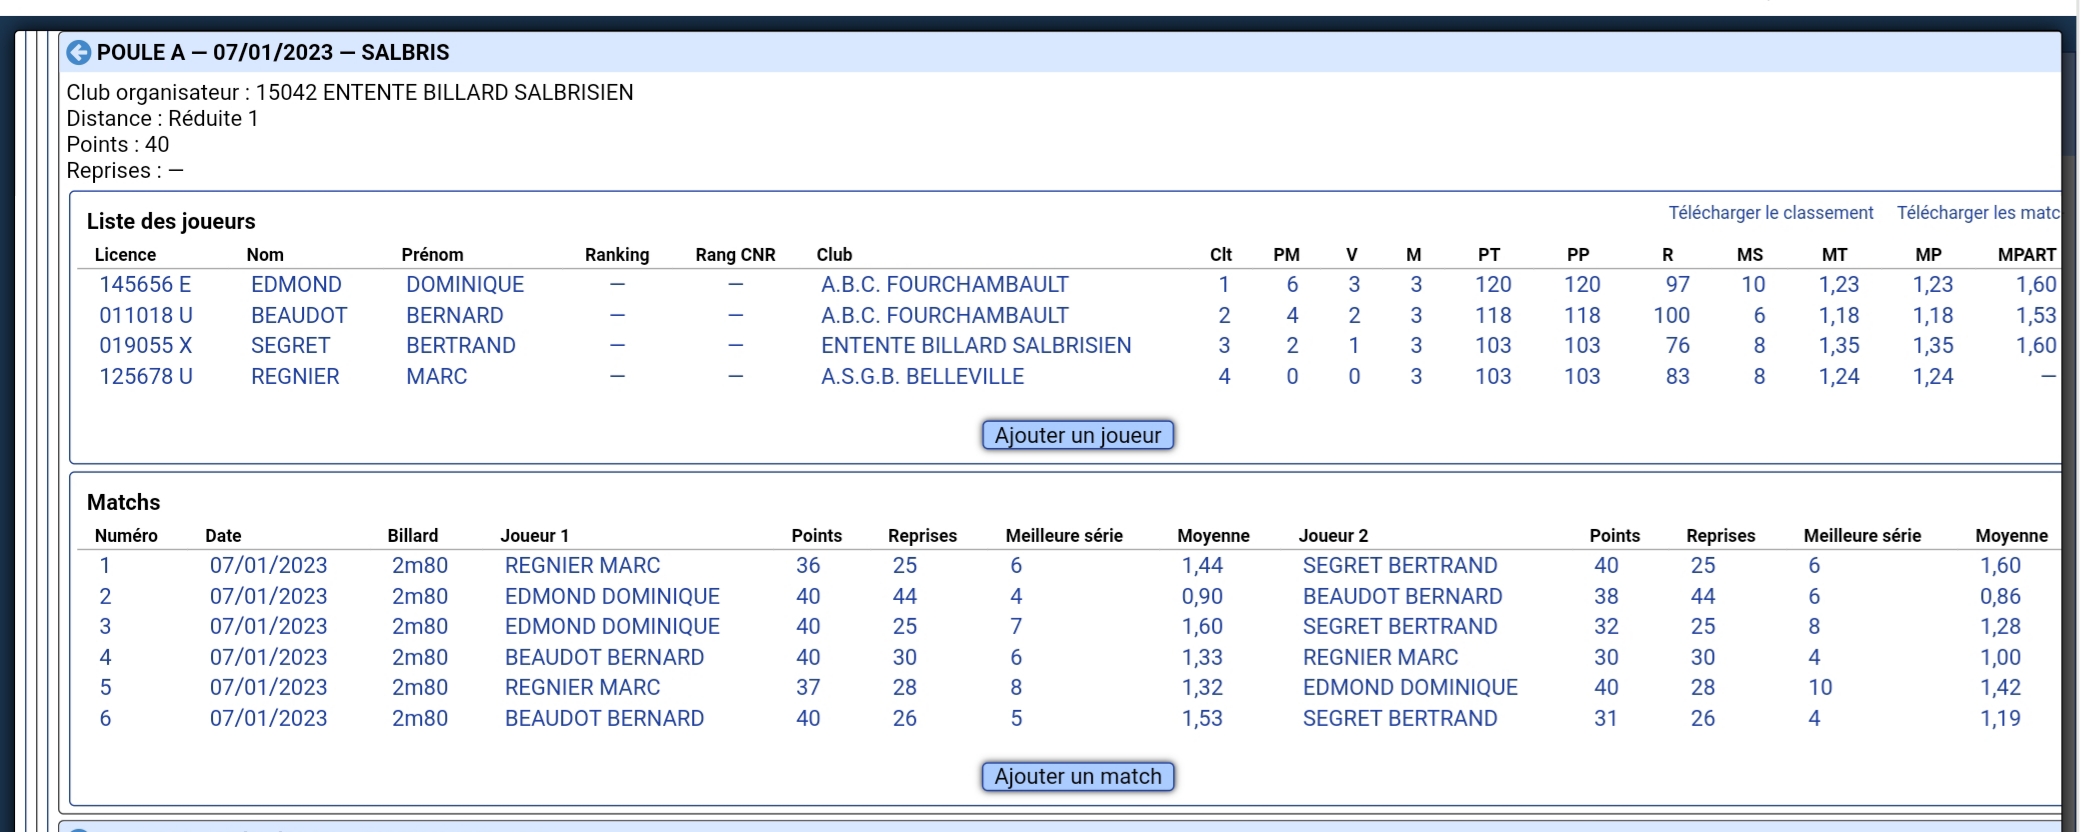Select licence 145656 E in the player list
This screenshot has height=832, width=2090.
(145, 285)
